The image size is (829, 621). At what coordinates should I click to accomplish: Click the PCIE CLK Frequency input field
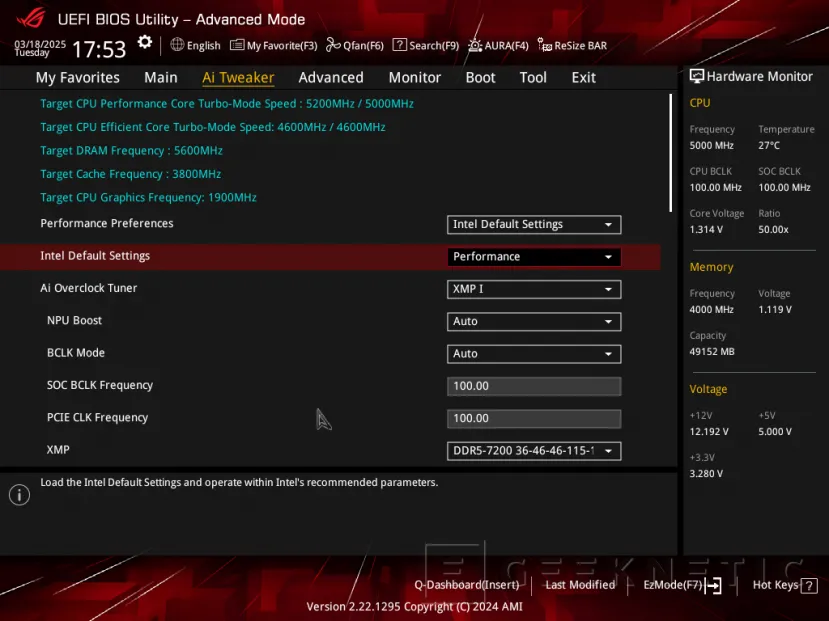(534, 419)
